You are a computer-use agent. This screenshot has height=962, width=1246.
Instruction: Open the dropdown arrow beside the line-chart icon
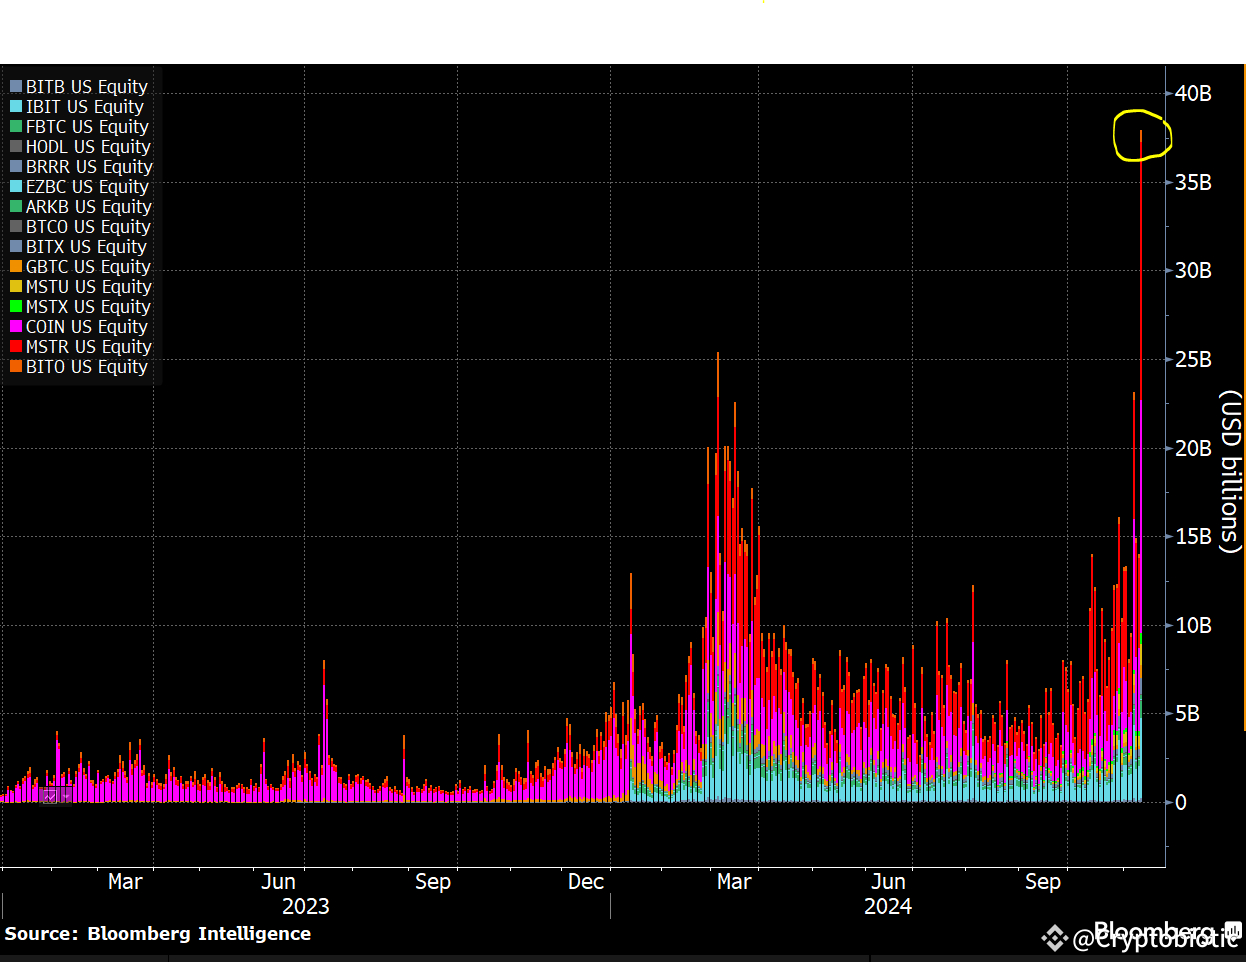[66, 796]
